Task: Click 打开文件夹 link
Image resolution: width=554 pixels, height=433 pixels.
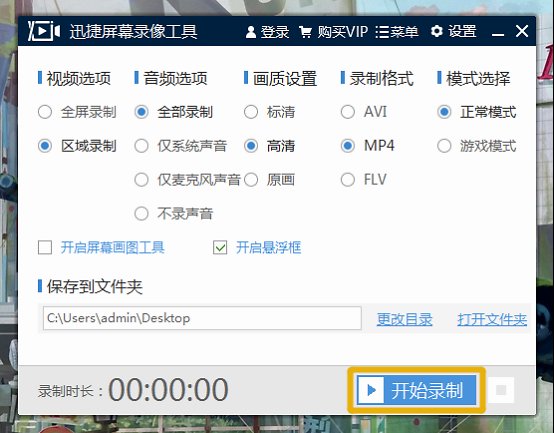Action: pyautogui.click(x=492, y=319)
